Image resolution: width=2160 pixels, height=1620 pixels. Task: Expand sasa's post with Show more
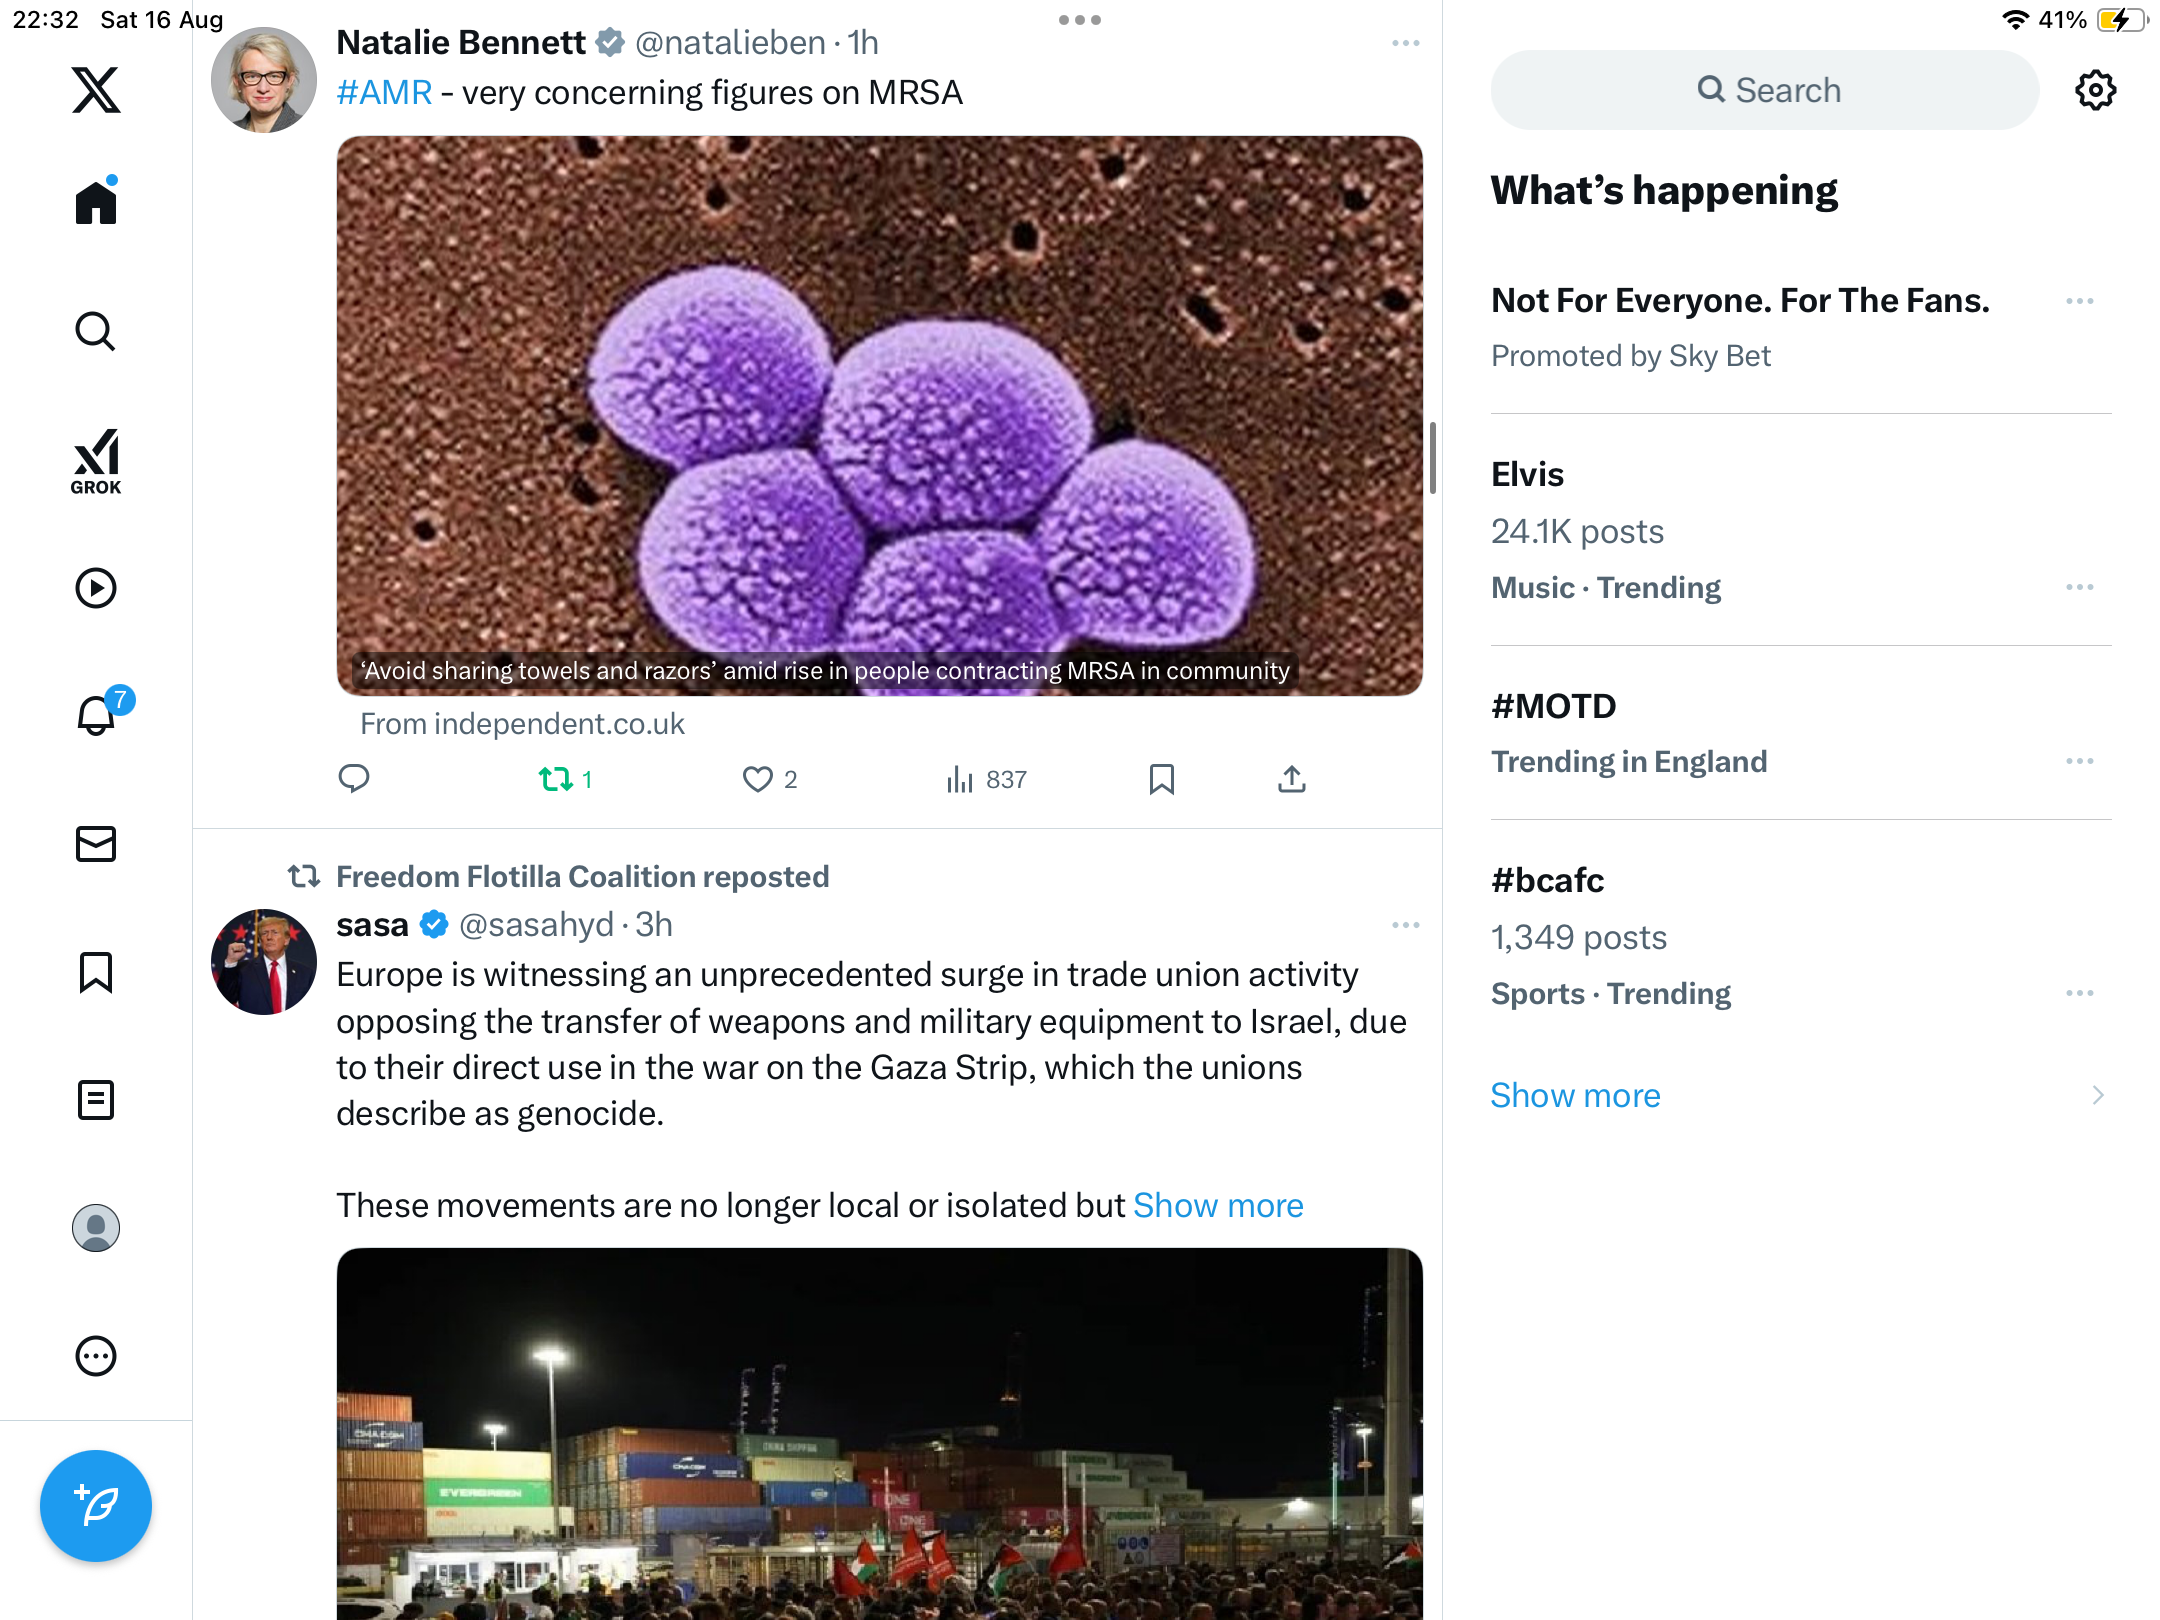[x=1218, y=1205]
